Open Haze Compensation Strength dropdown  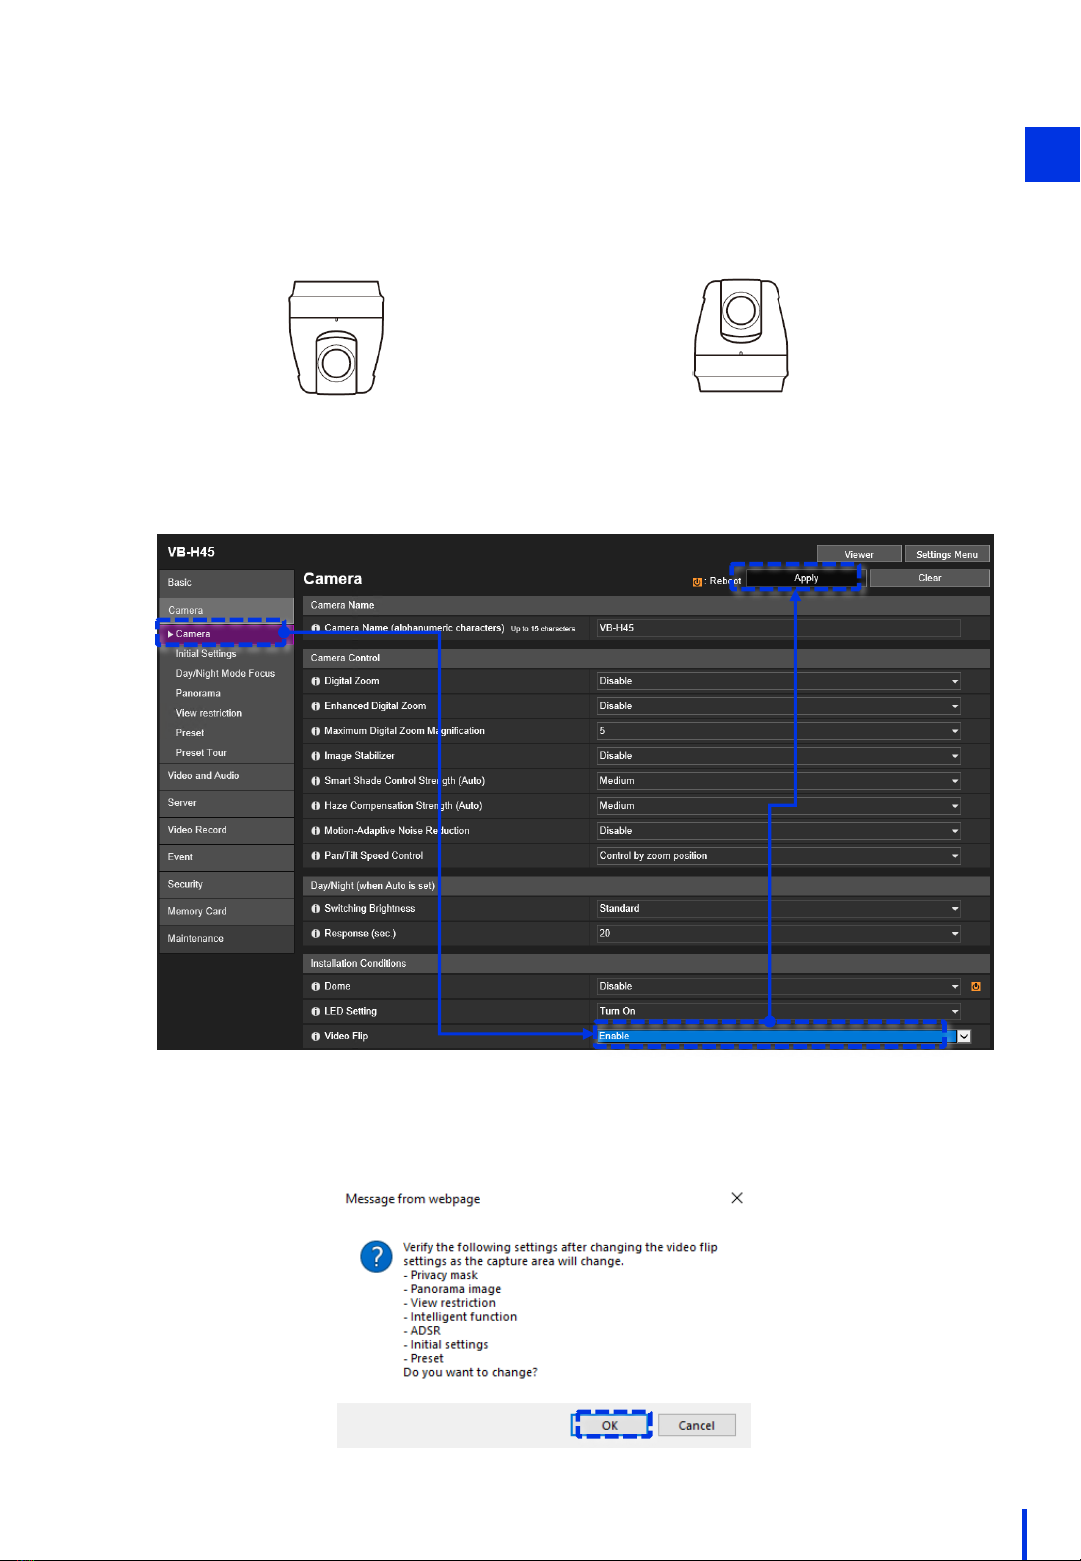(x=778, y=806)
